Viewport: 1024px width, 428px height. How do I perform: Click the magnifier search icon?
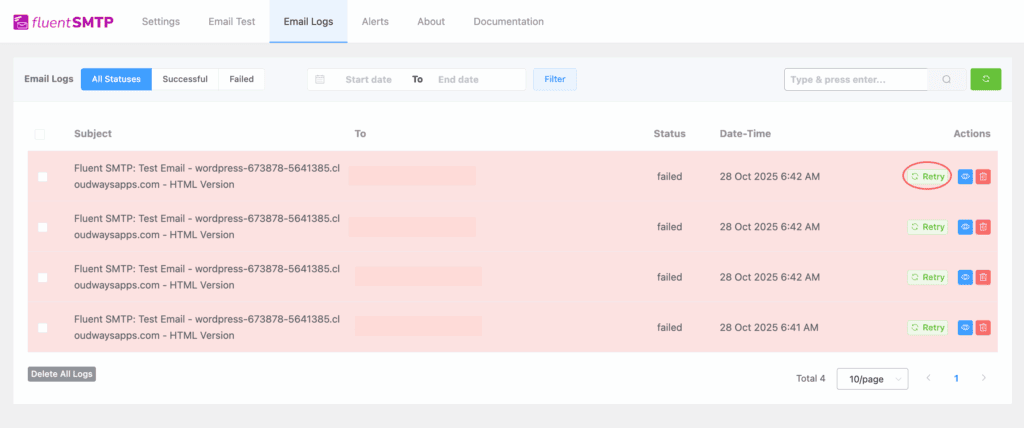946,80
